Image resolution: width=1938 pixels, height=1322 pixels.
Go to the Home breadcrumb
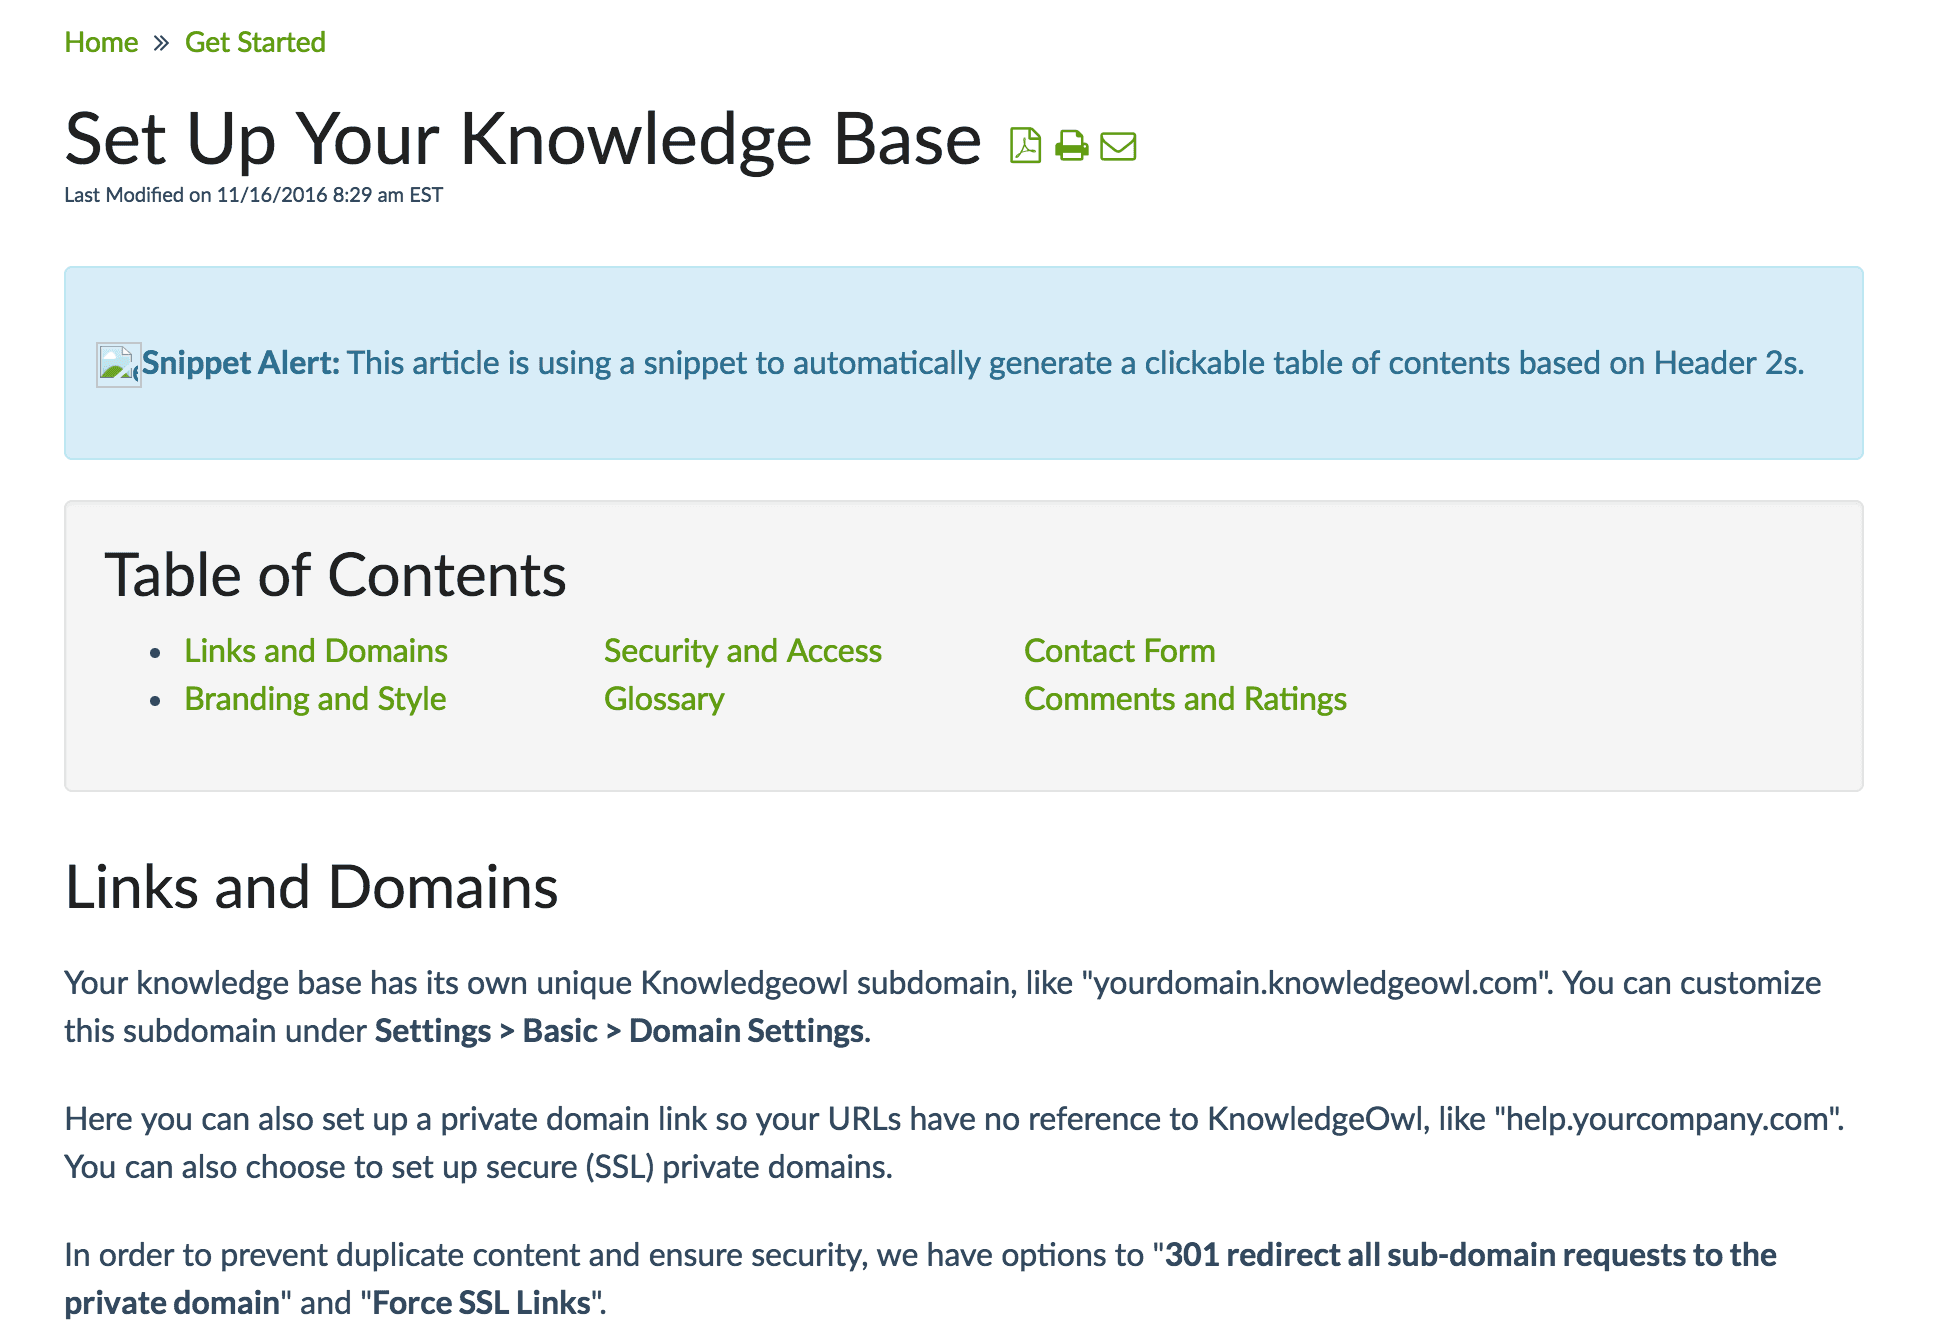click(101, 43)
